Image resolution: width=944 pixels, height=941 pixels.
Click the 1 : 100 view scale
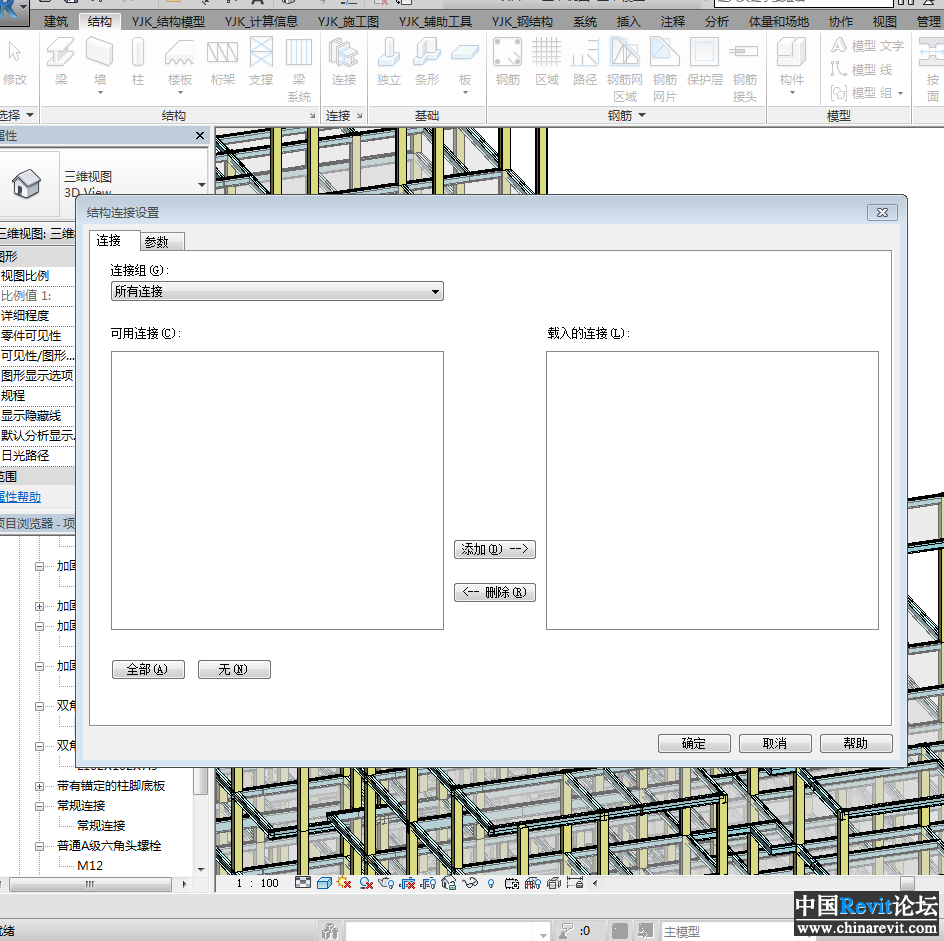point(258,883)
